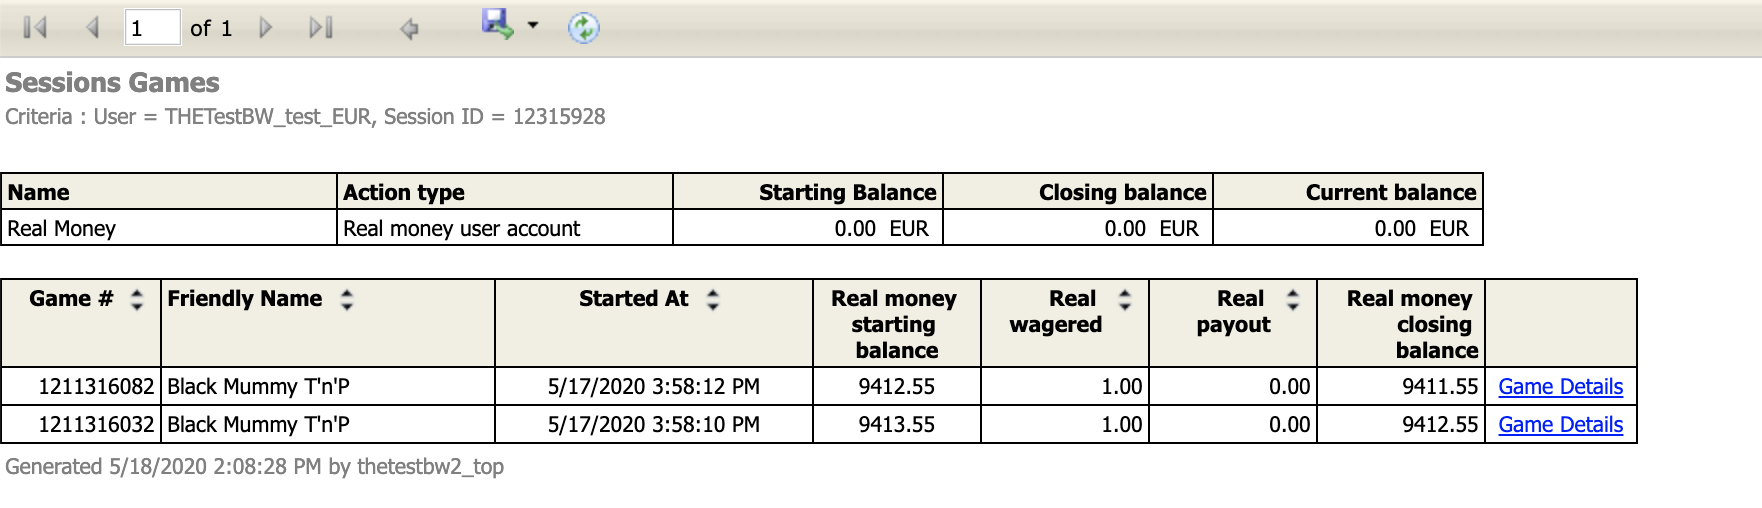Click the current page number field
This screenshot has width=1762, height=508.
click(152, 28)
